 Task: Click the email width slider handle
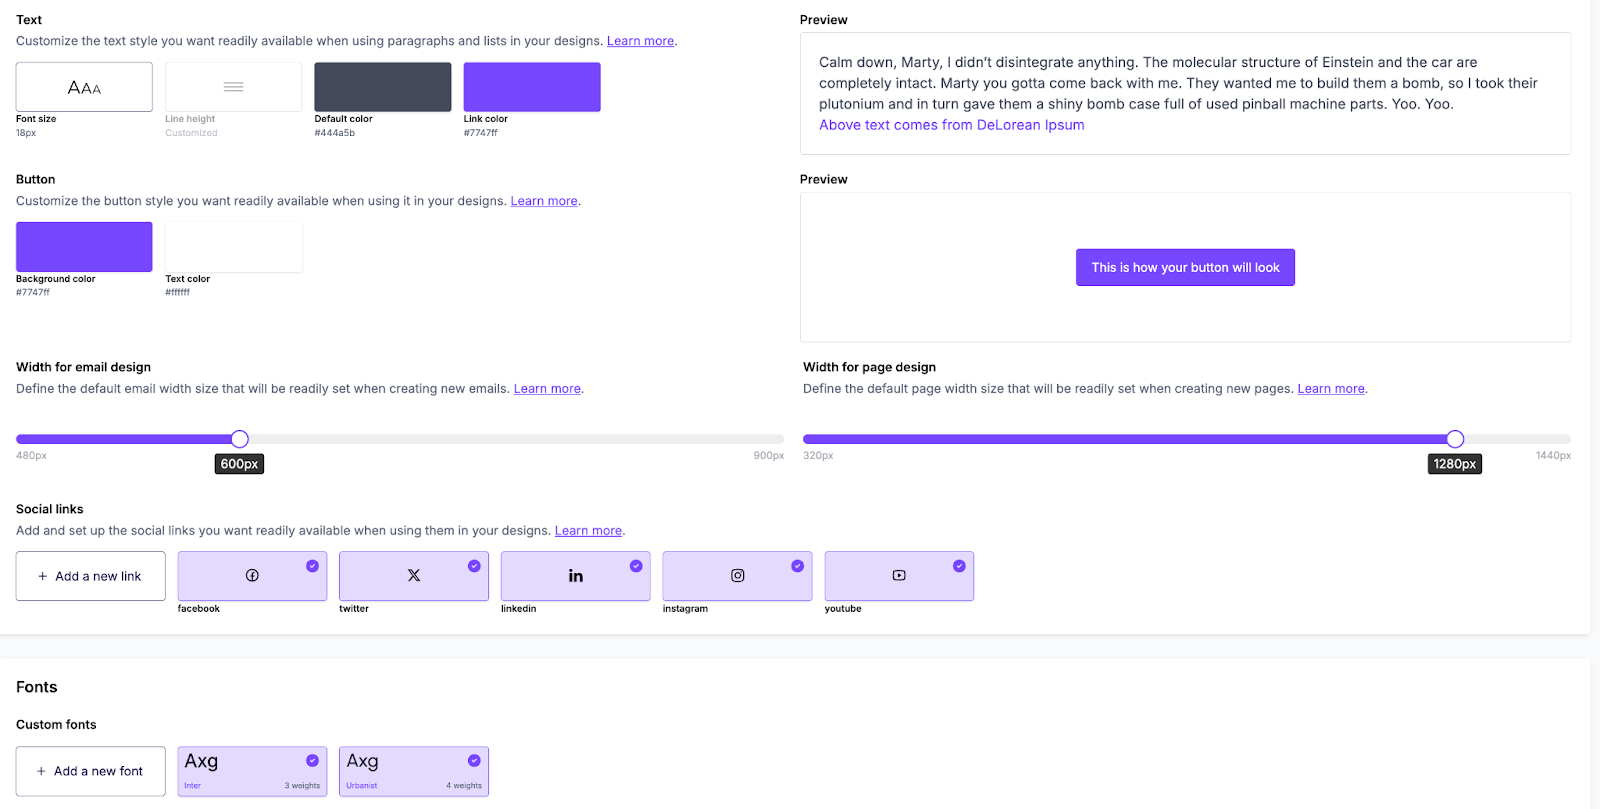(240, 439)
